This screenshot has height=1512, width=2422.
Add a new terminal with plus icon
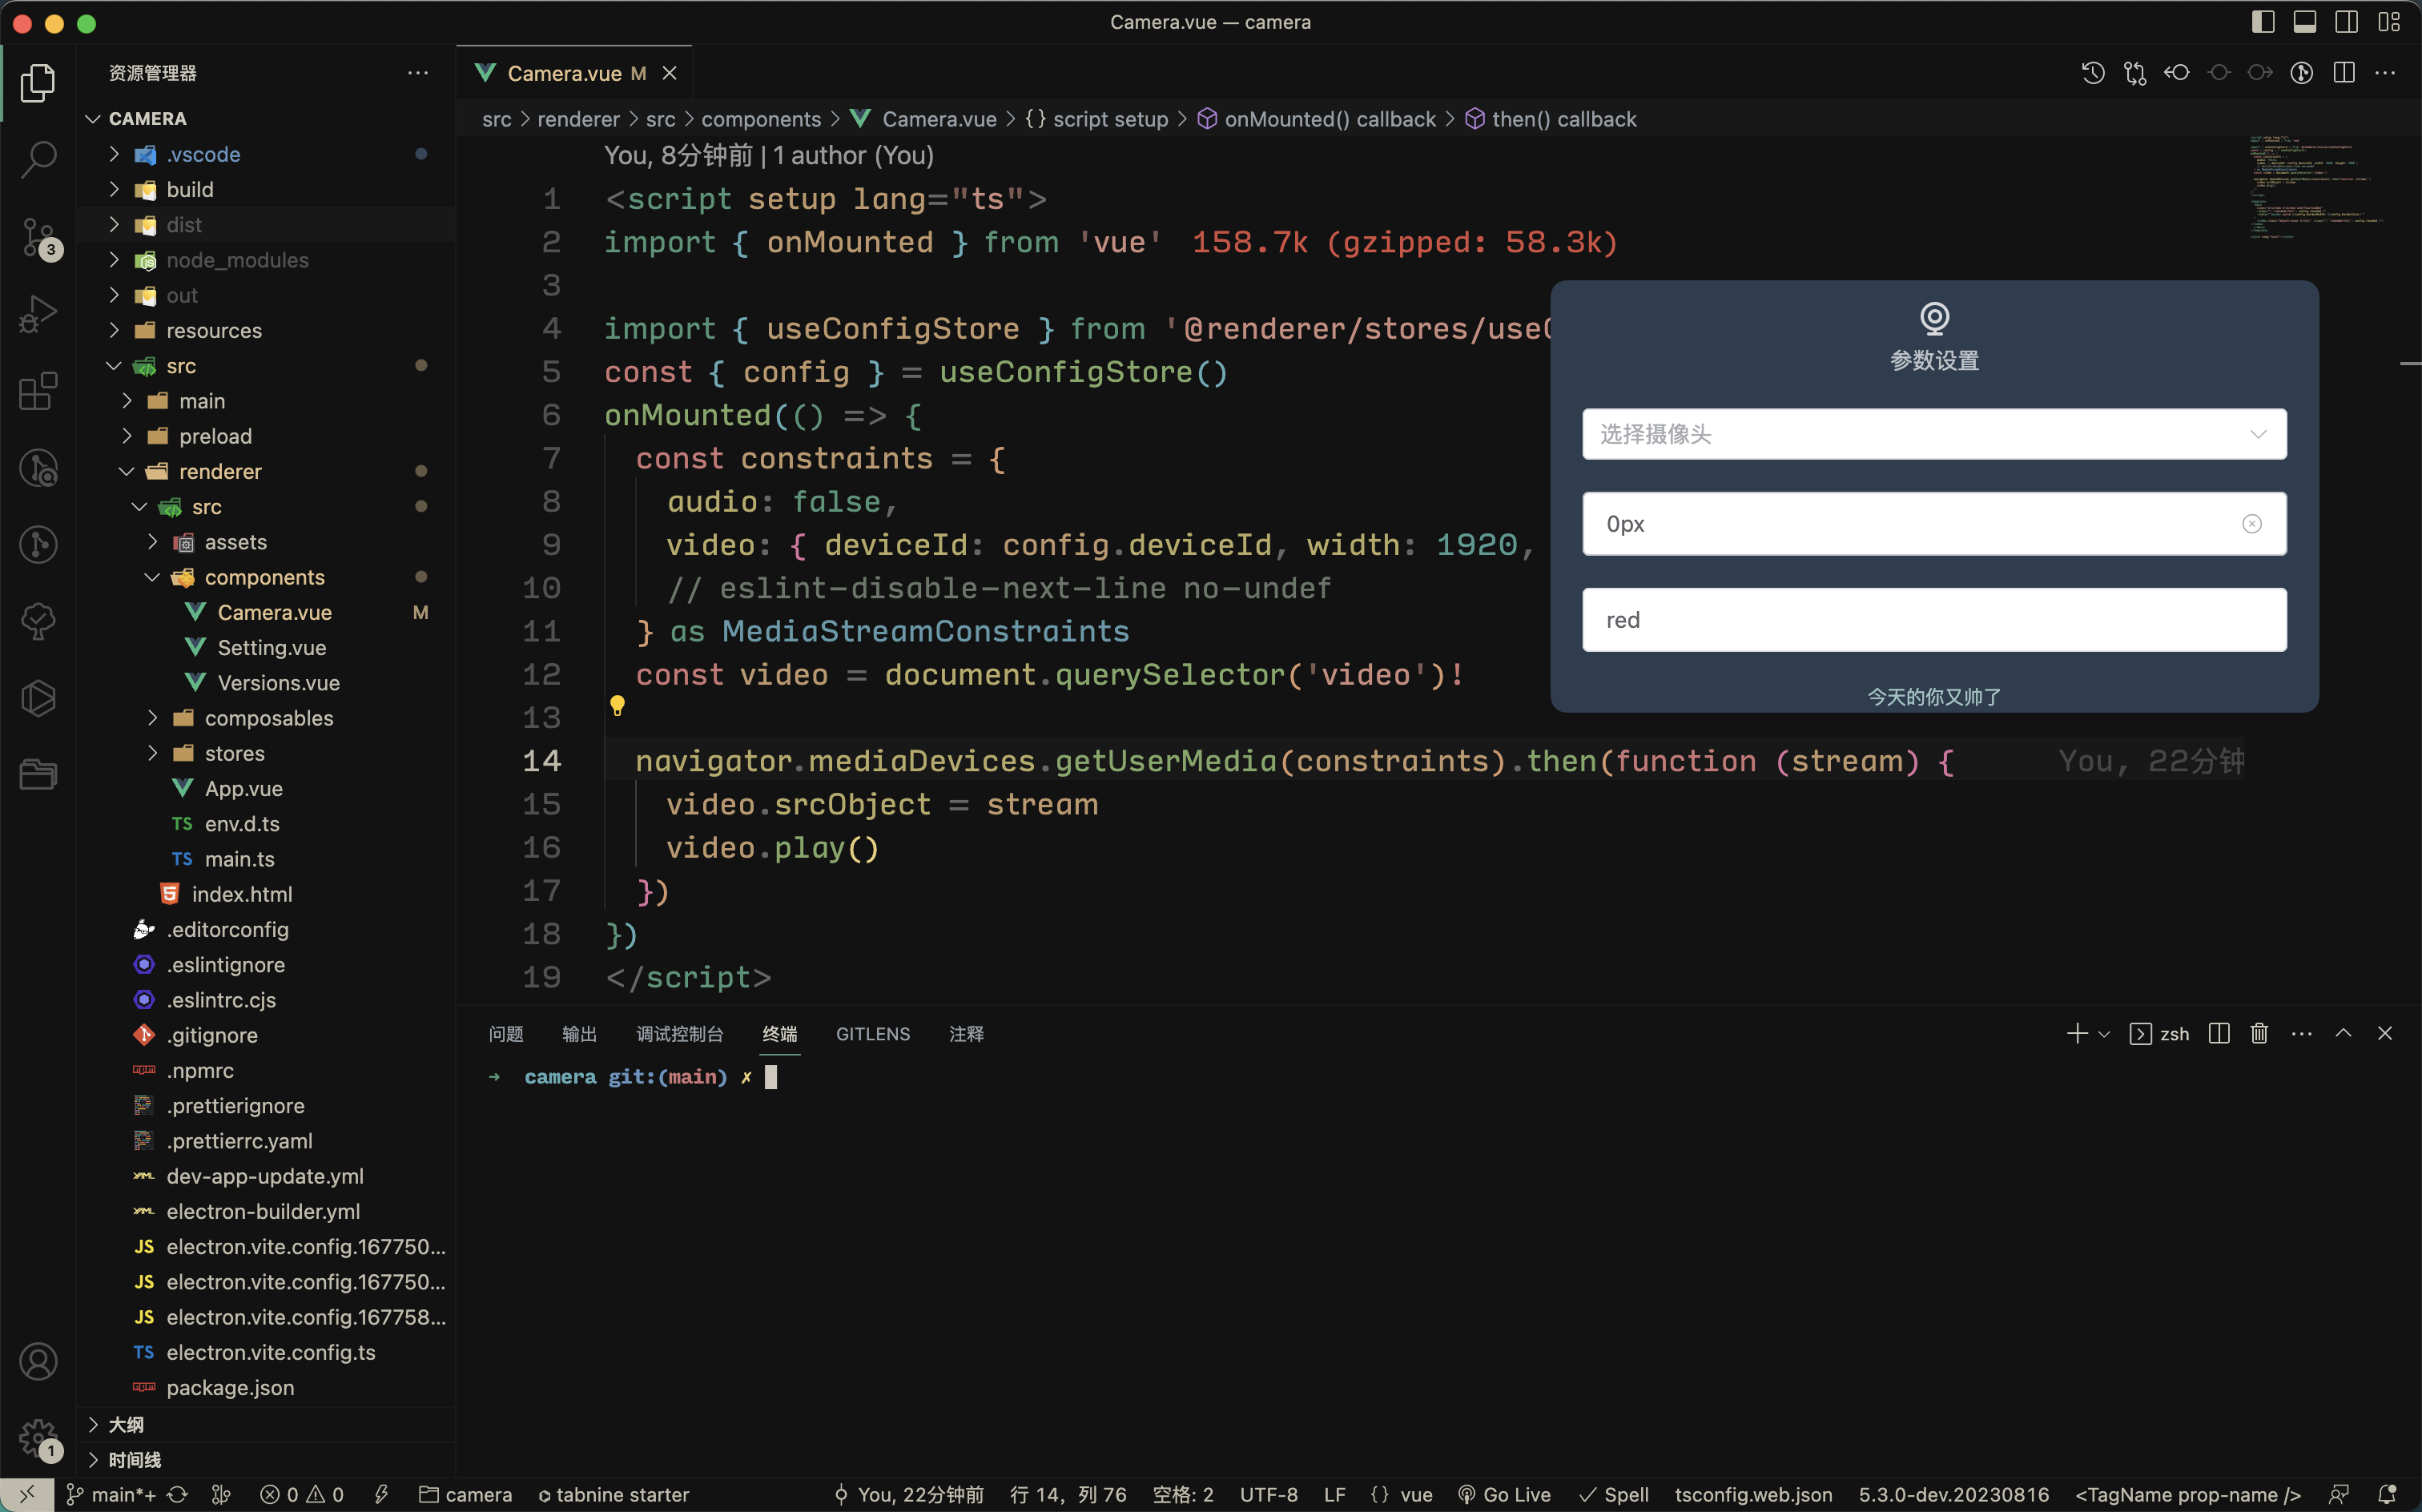(x=2077, y=1033)
